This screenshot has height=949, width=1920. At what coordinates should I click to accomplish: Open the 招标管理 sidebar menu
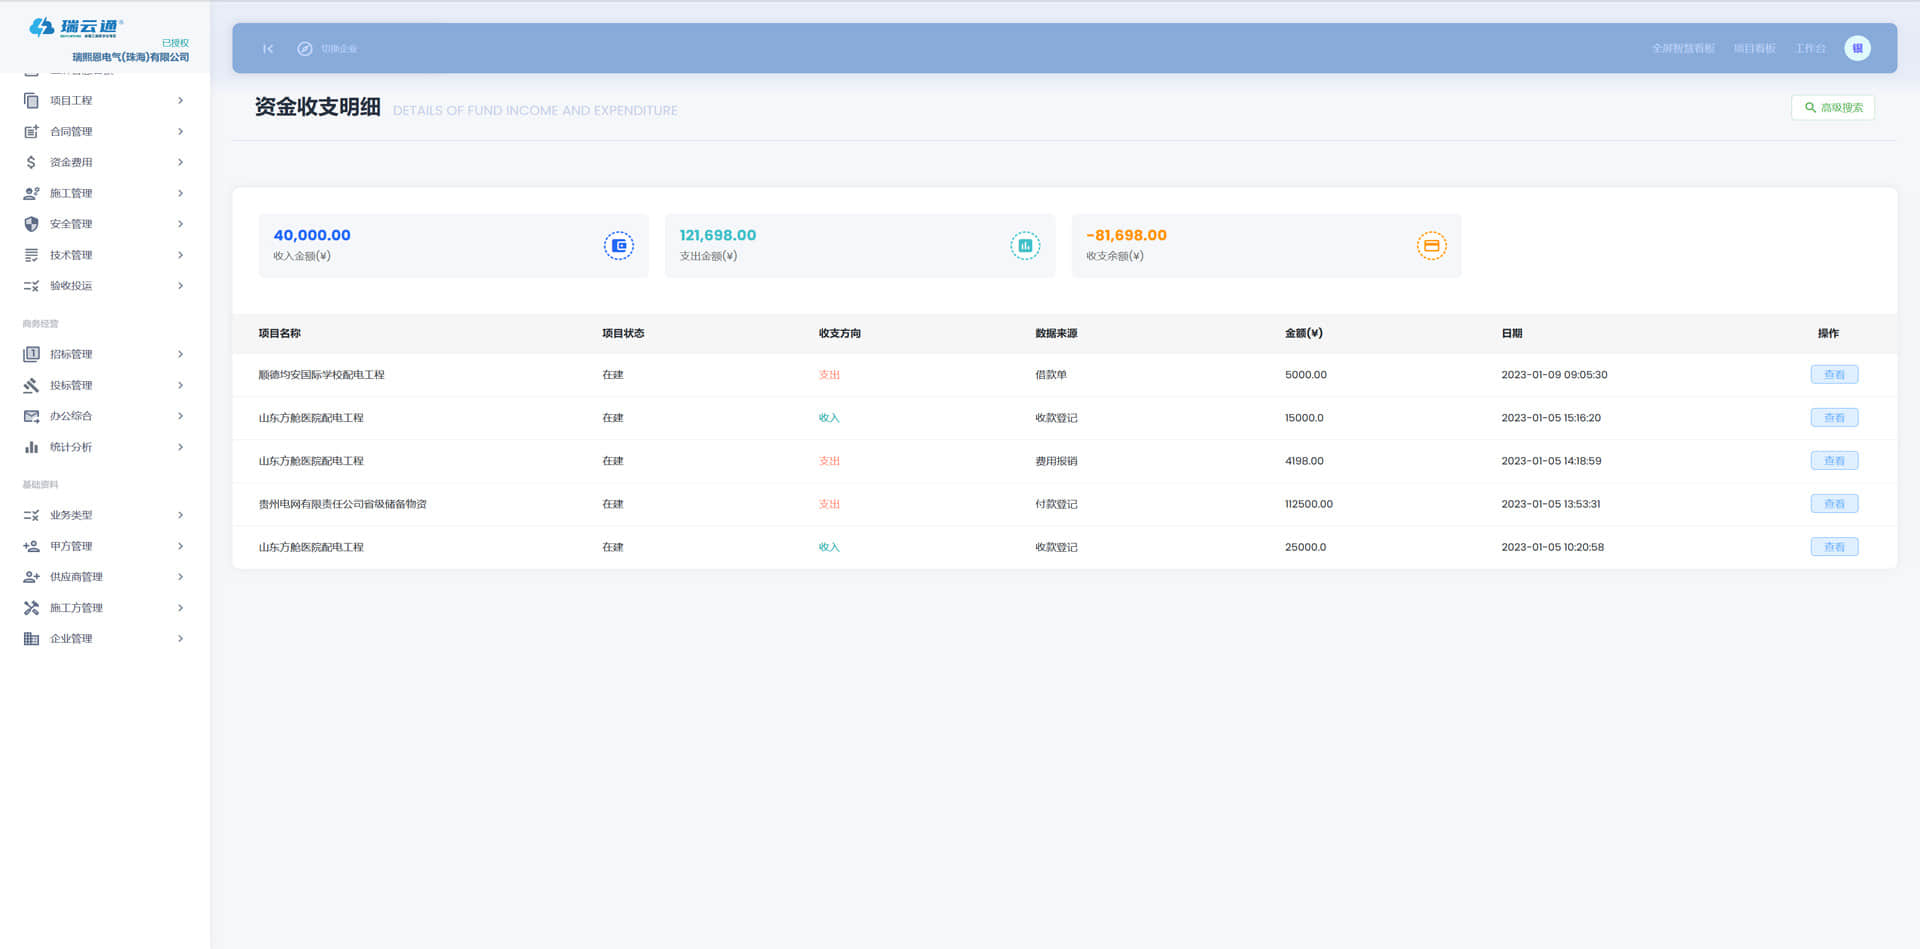[x=71, y=354]
